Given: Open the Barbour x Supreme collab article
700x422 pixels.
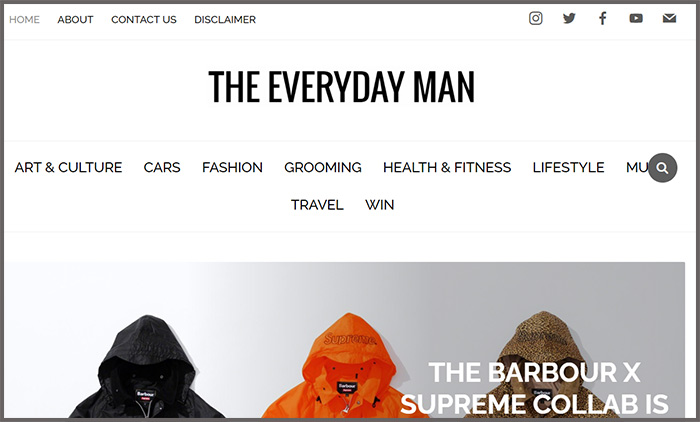Looking at the screenshot, I should (534, 388).
